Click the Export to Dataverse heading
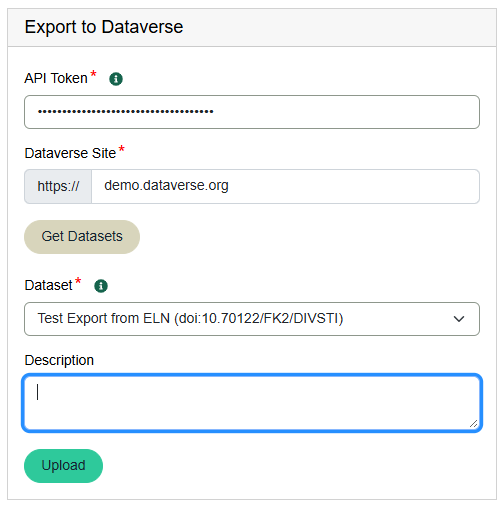Viewport: 500px width, 509px height. coord(104,27)
